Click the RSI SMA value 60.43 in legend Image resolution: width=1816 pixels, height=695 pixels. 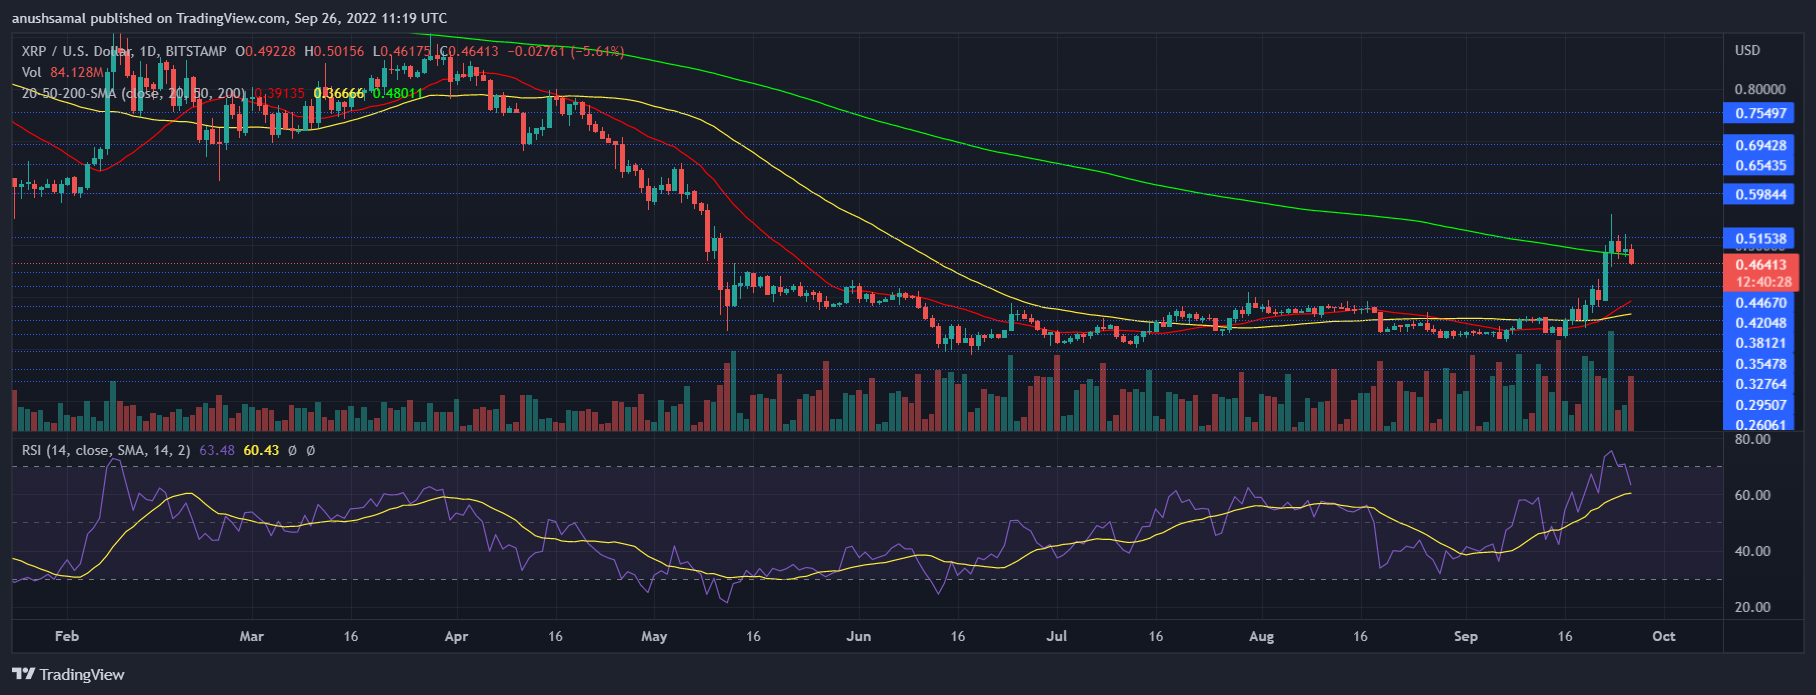point(261,450)
